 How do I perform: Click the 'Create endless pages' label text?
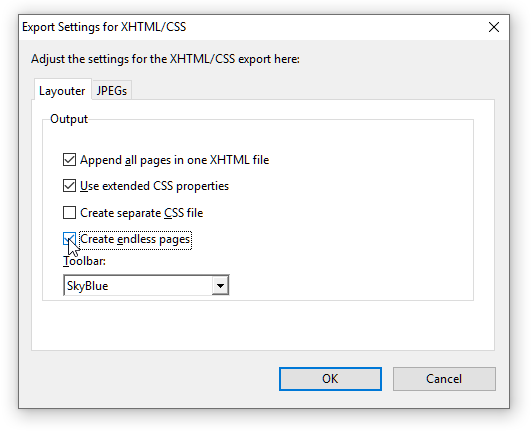click(x=135, y=239)
